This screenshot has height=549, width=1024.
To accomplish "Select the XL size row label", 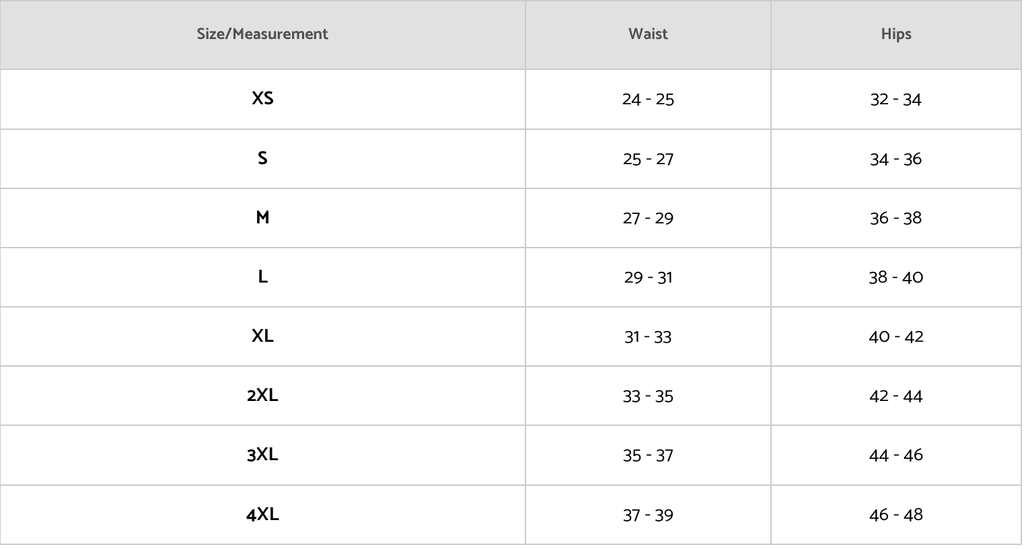I will 262,336.
